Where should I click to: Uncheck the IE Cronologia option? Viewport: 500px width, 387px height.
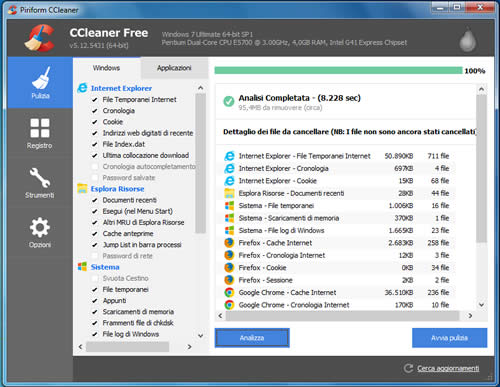(95, 111)
